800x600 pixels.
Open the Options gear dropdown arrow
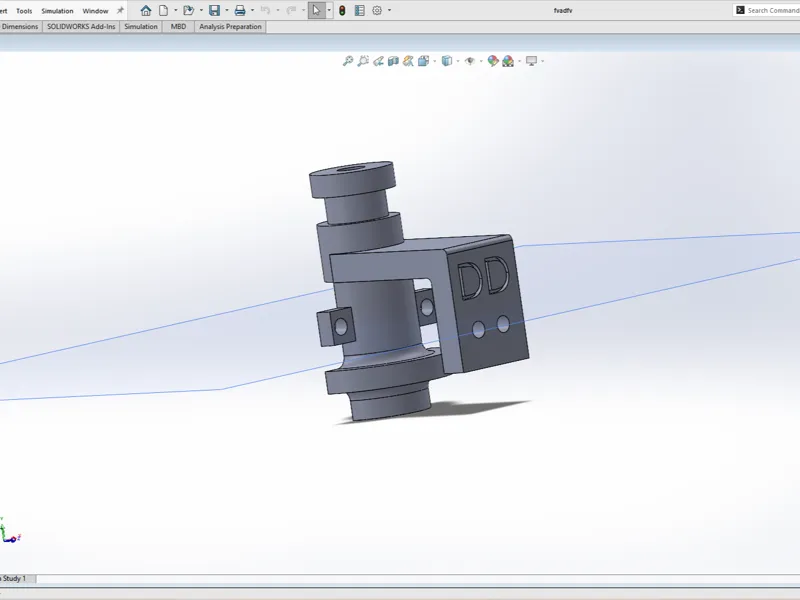(x=389, y=10)
